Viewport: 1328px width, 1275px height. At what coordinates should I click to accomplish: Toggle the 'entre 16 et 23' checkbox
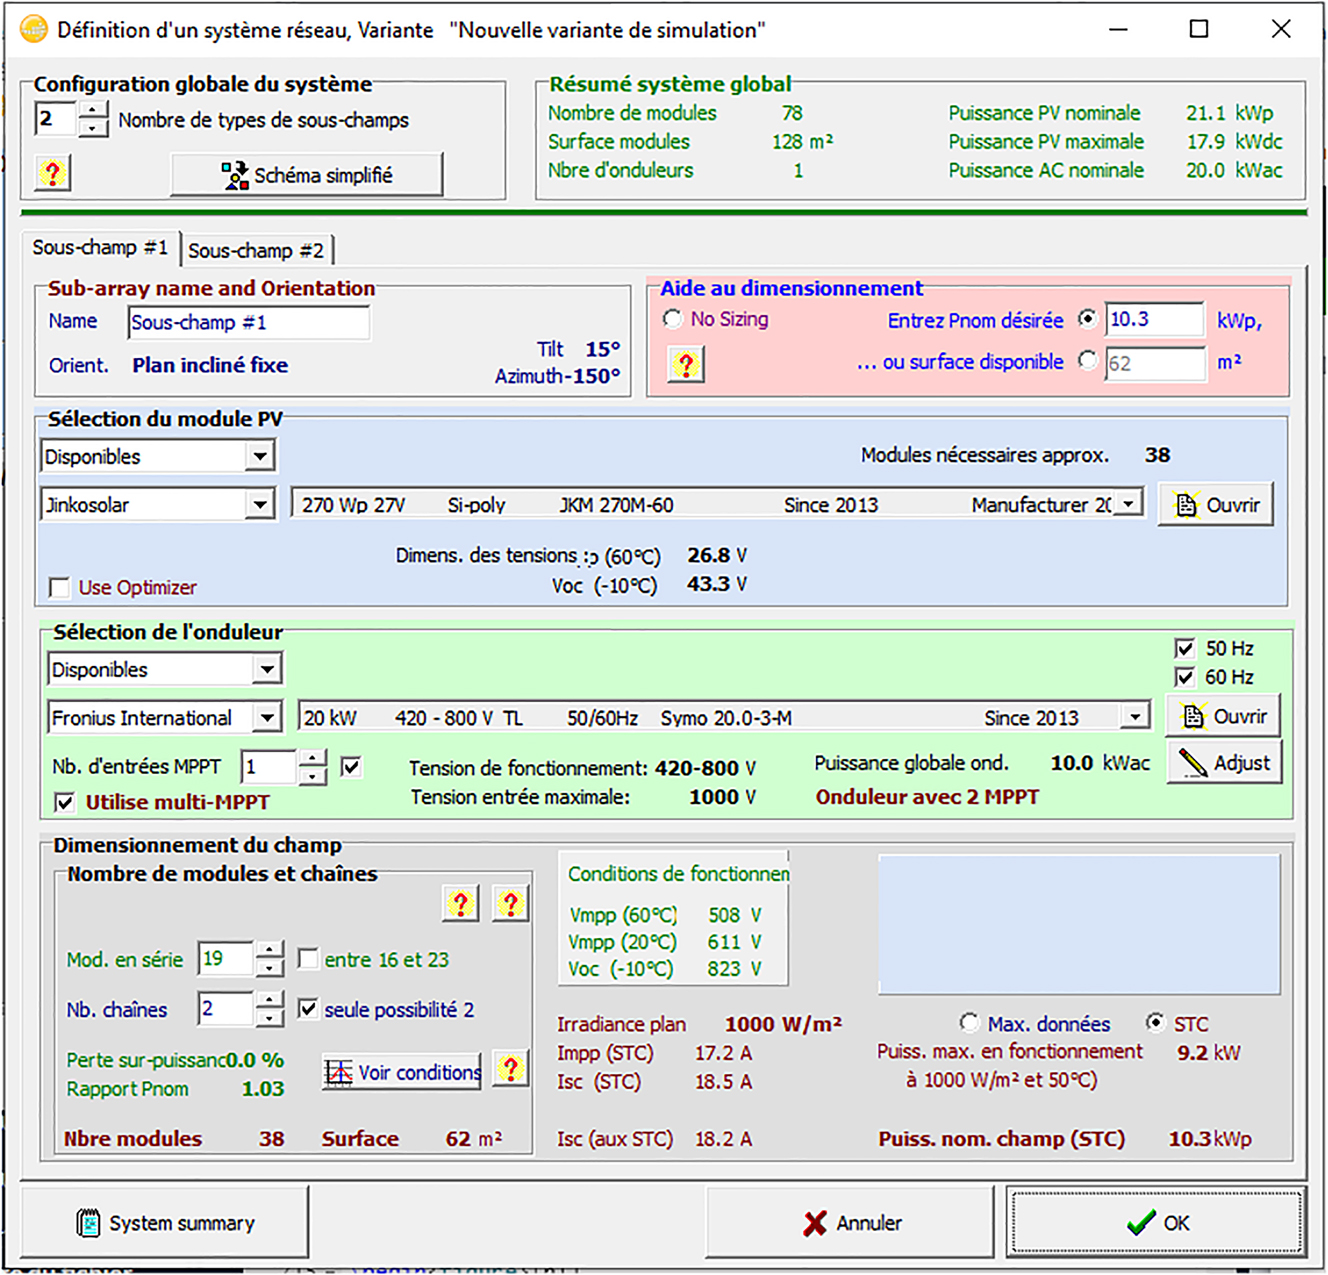pos(309,959)
